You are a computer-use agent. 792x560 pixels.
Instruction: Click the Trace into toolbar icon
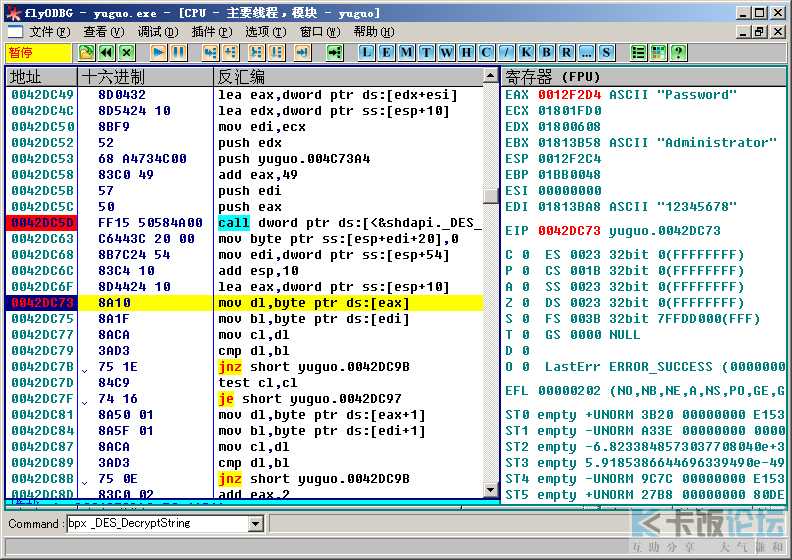(x=257, y=53)
